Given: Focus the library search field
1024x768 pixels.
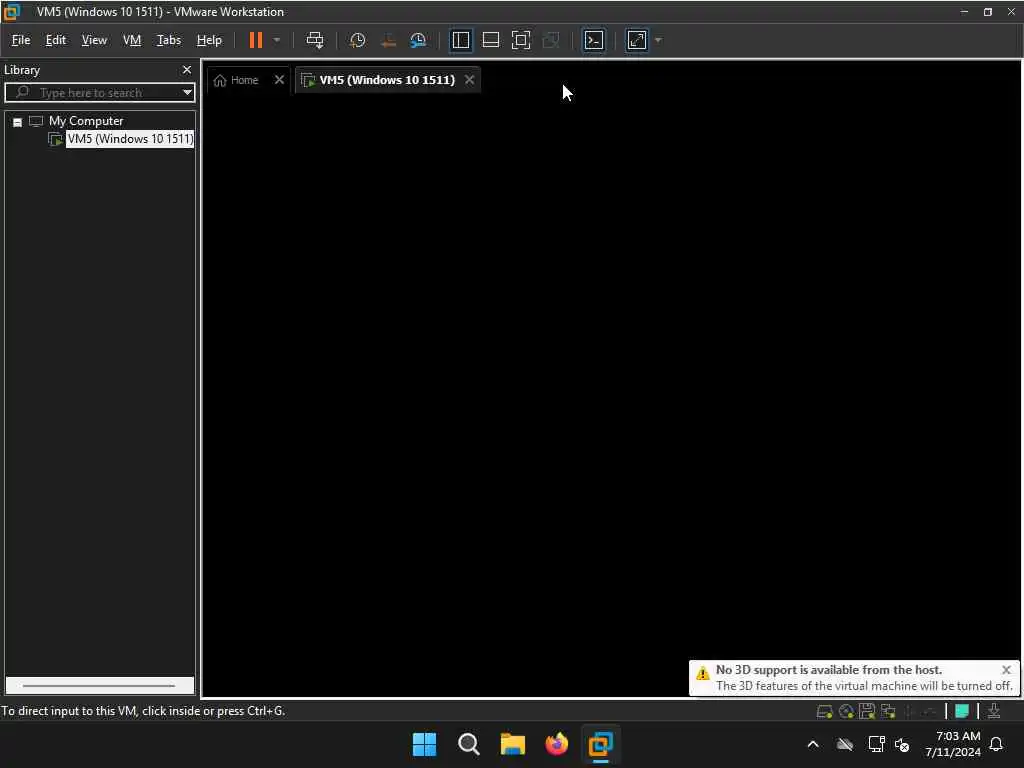Looking at the screenshot, I should 91,93.
